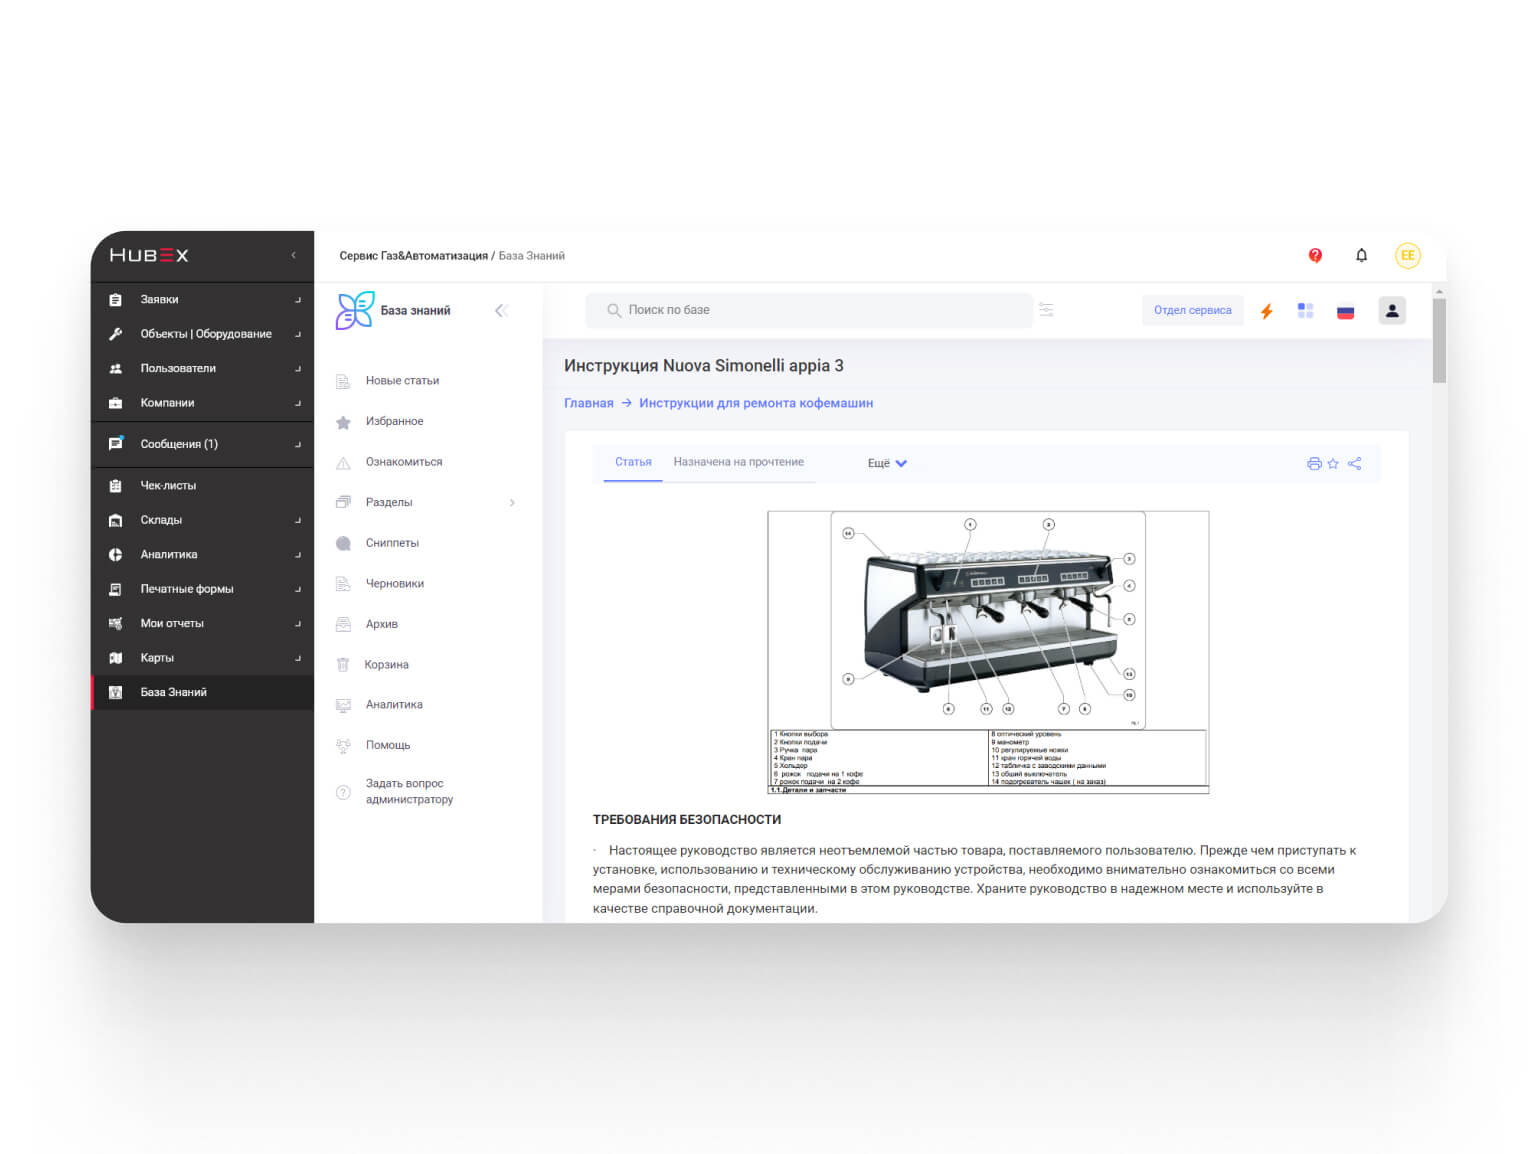This screenshot has width=1539, height=1154.
Task: Switch language via Russian flag icon
Action: click(x=1345, y=311)
